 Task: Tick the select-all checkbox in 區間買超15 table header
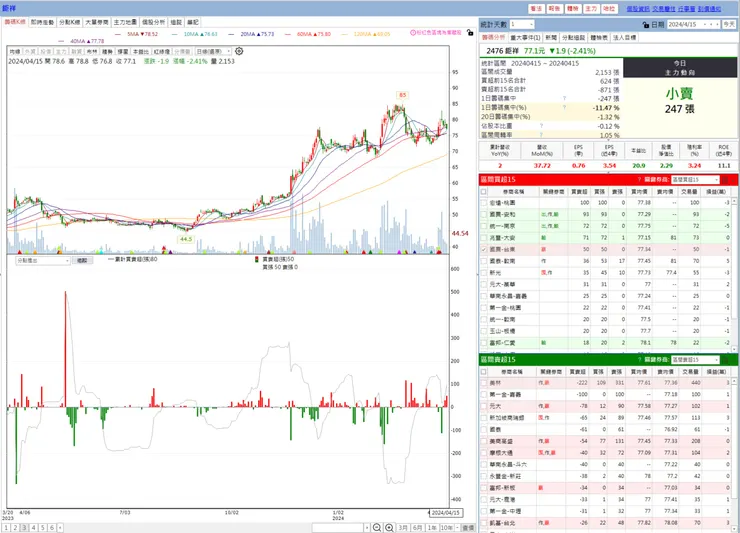coord(483,192)
